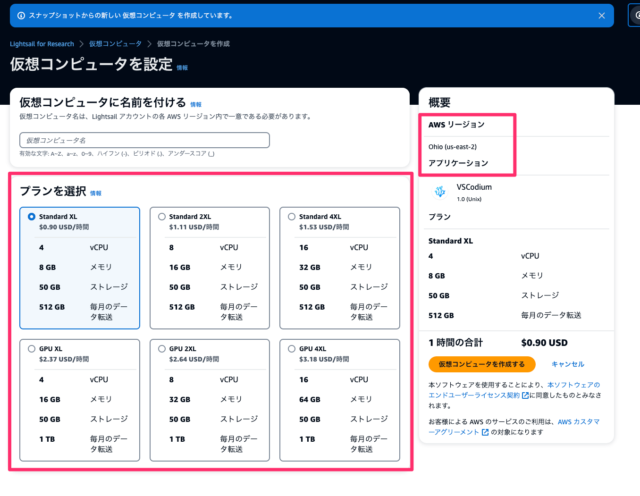
Task: Click the 1 時間の合計 label
Action: pyautogui.click(x=456, y=343)
